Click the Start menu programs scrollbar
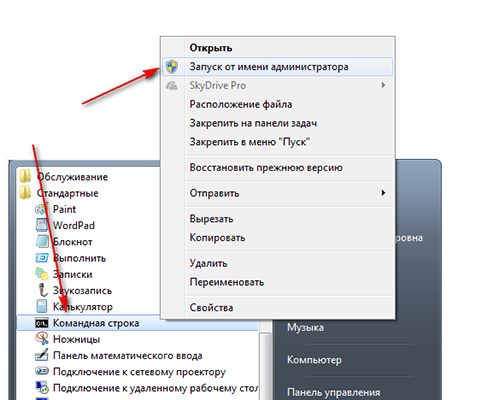This screenshot has width=487, height=400. [265, 365]
